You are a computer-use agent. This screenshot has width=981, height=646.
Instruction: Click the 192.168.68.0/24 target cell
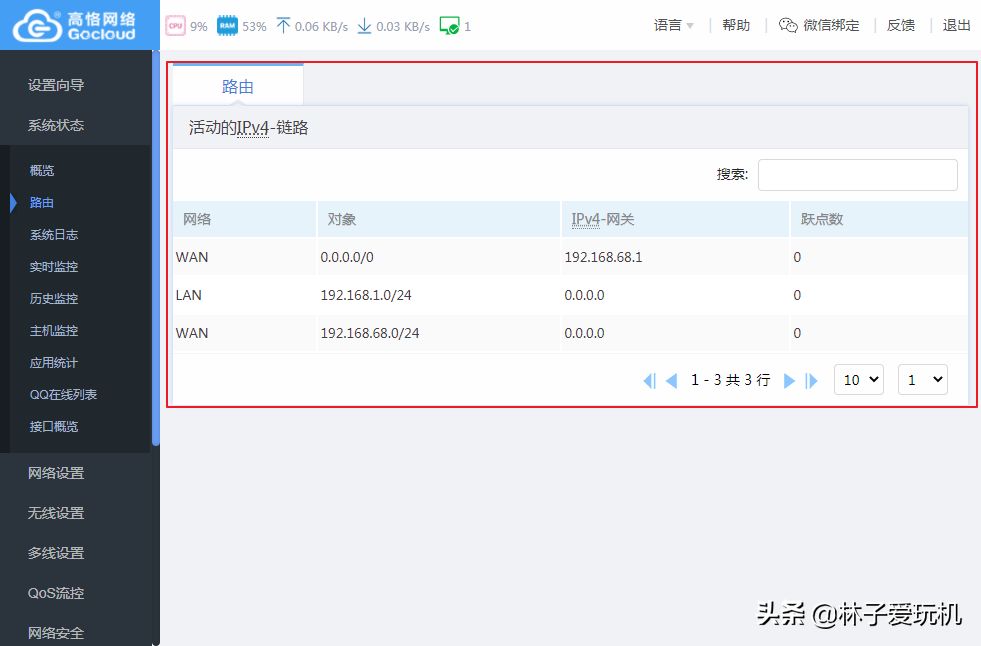click(x=370, y=333)
